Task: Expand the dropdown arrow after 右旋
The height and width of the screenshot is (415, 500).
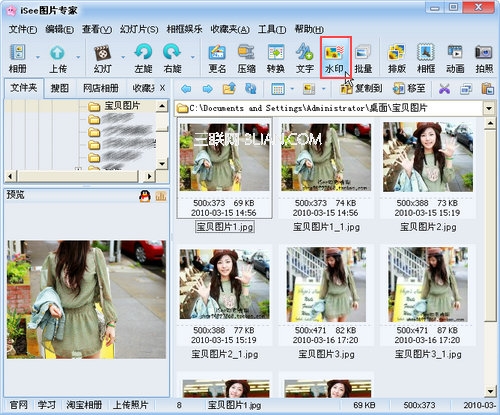Action: [192, 57]
